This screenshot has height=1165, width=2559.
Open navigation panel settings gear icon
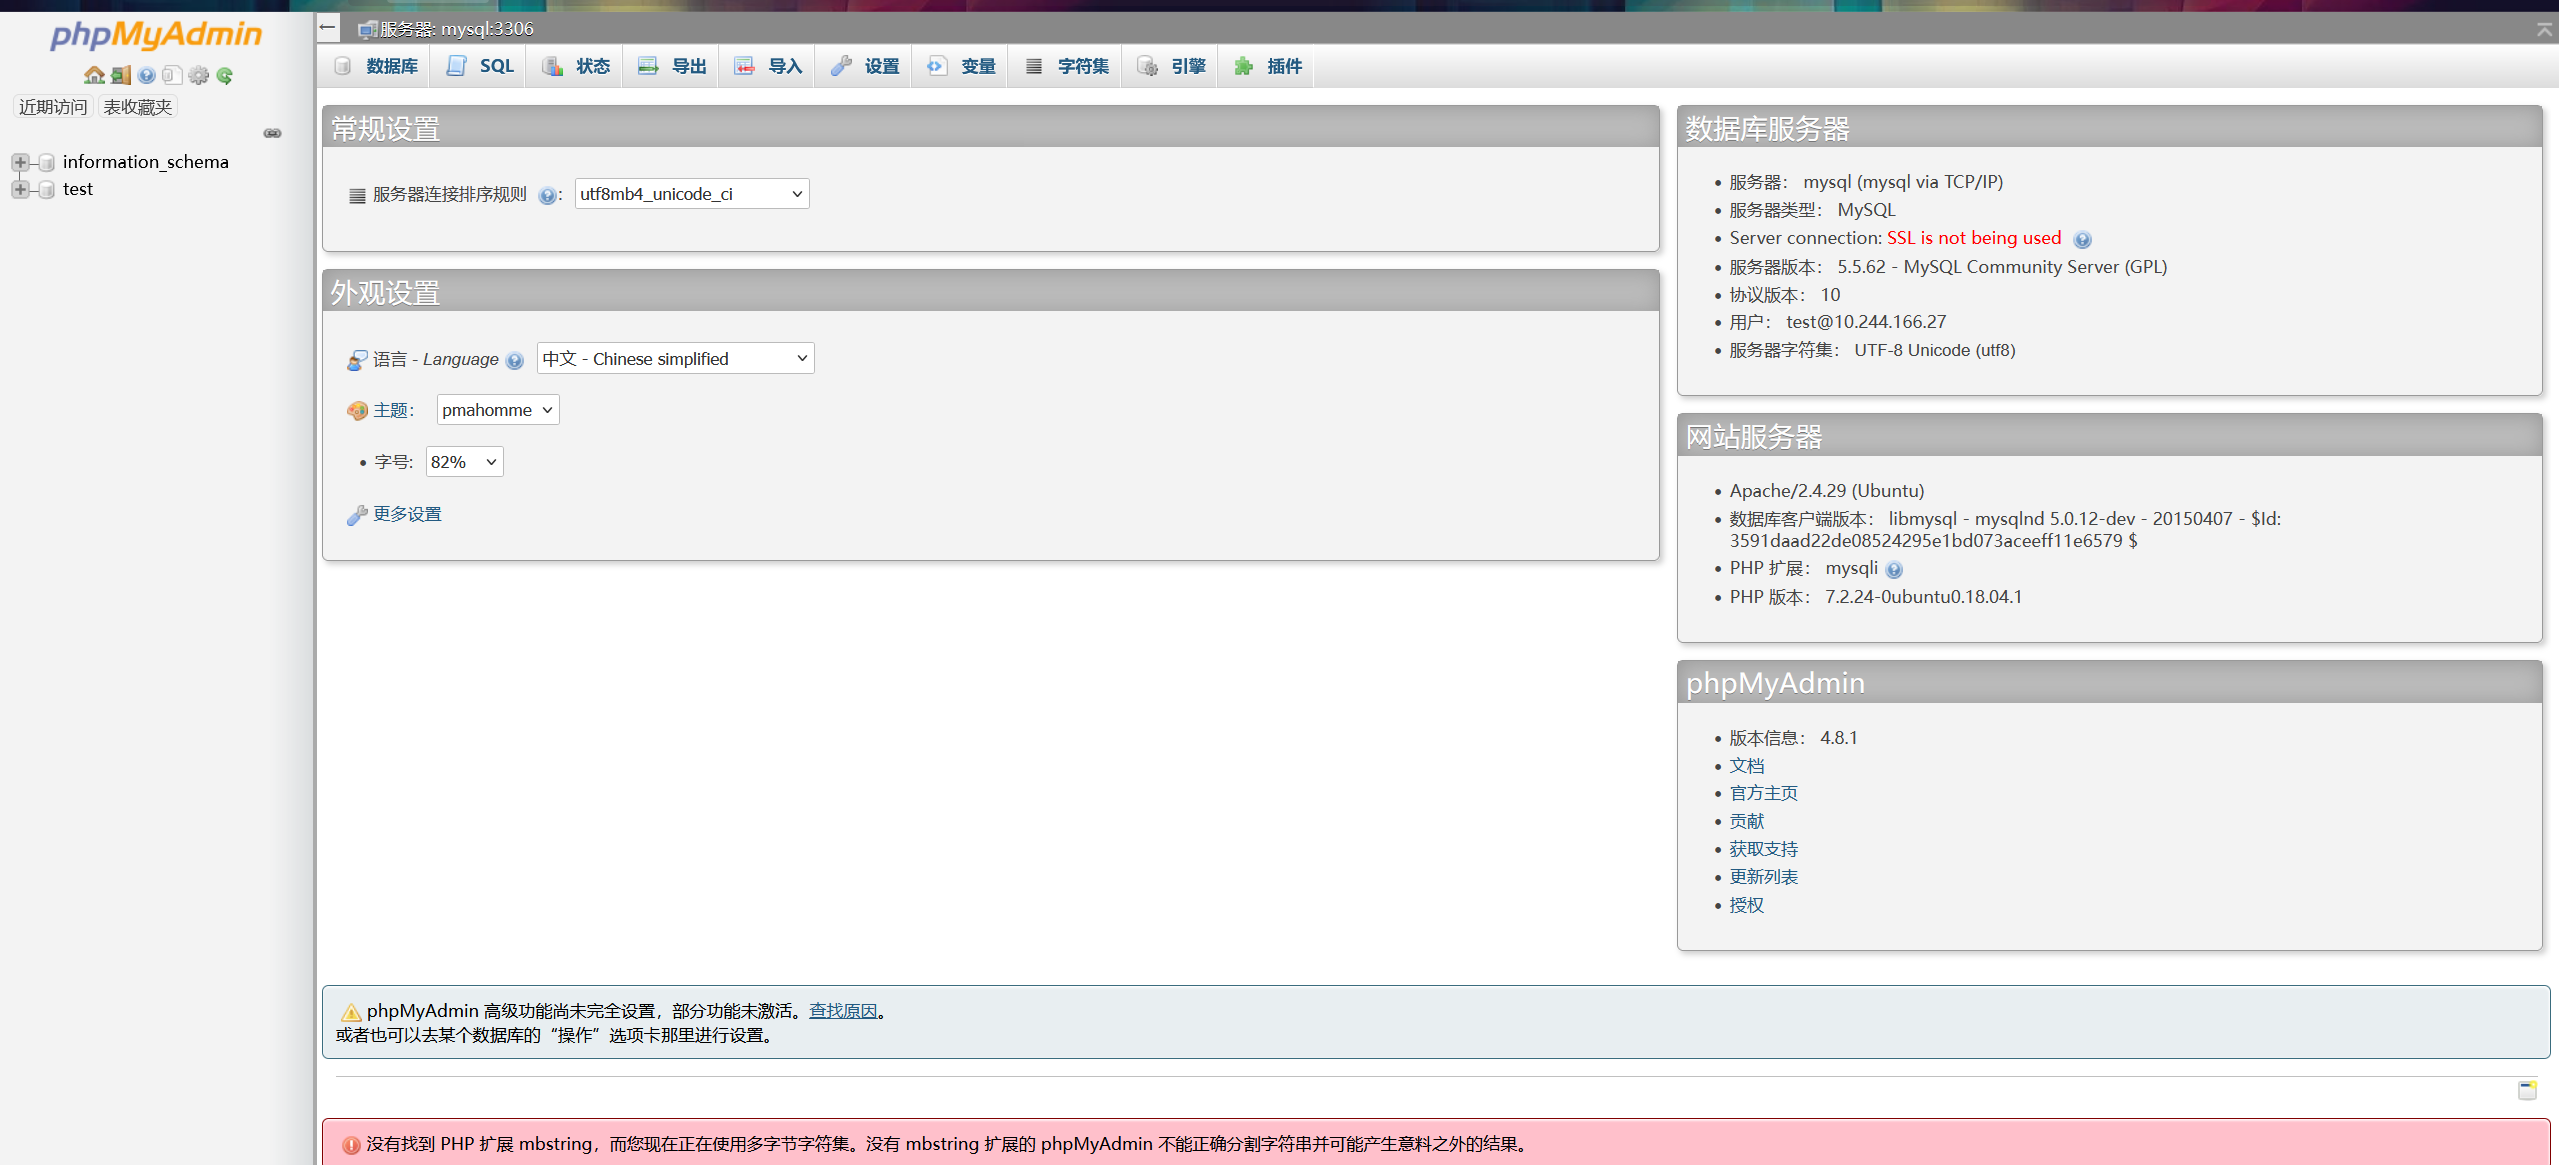199,76
